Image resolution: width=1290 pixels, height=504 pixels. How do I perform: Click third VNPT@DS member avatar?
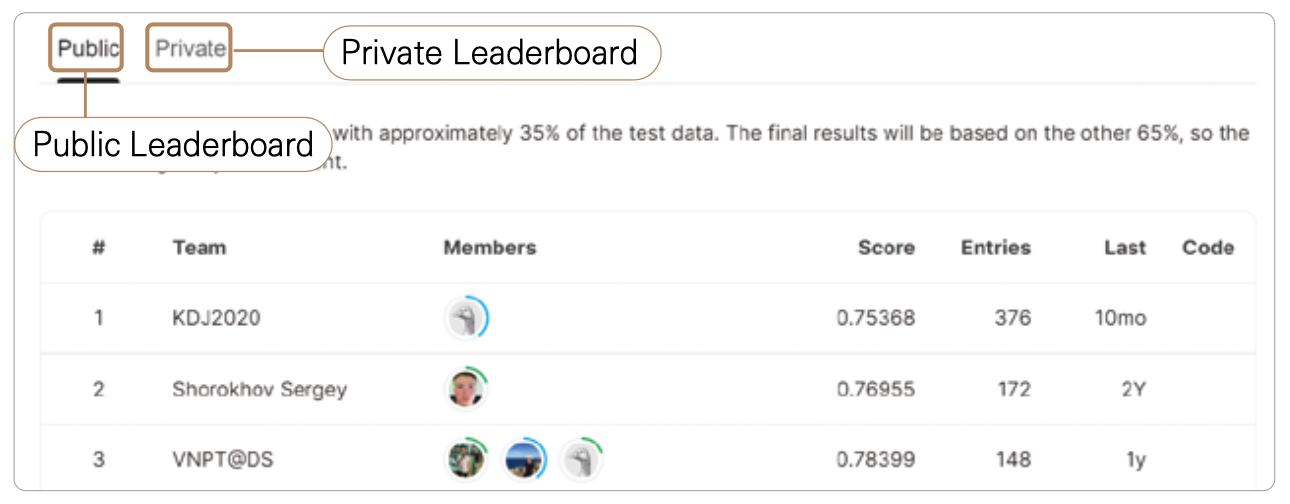(x=581, y=459)
